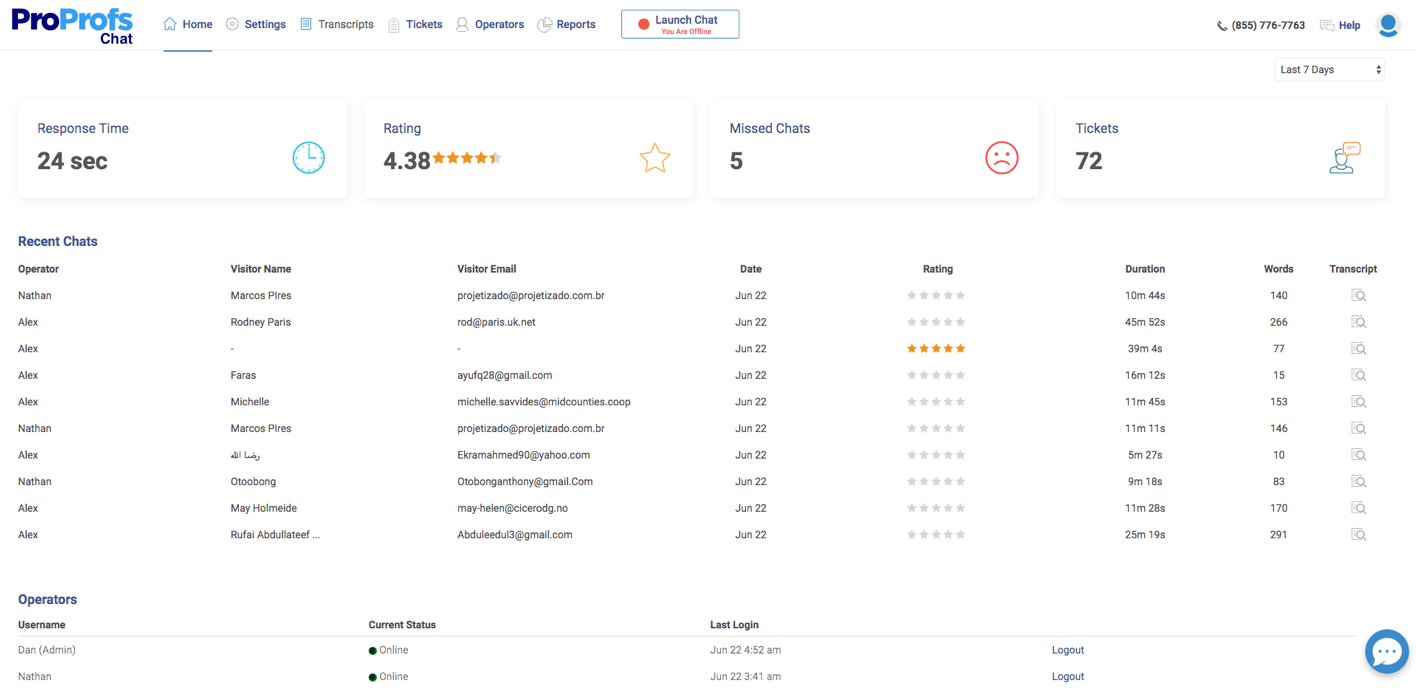1416x693 pixels.
Task: Log out Dan (Admin) operator
Action: (x=1067, y=650)
